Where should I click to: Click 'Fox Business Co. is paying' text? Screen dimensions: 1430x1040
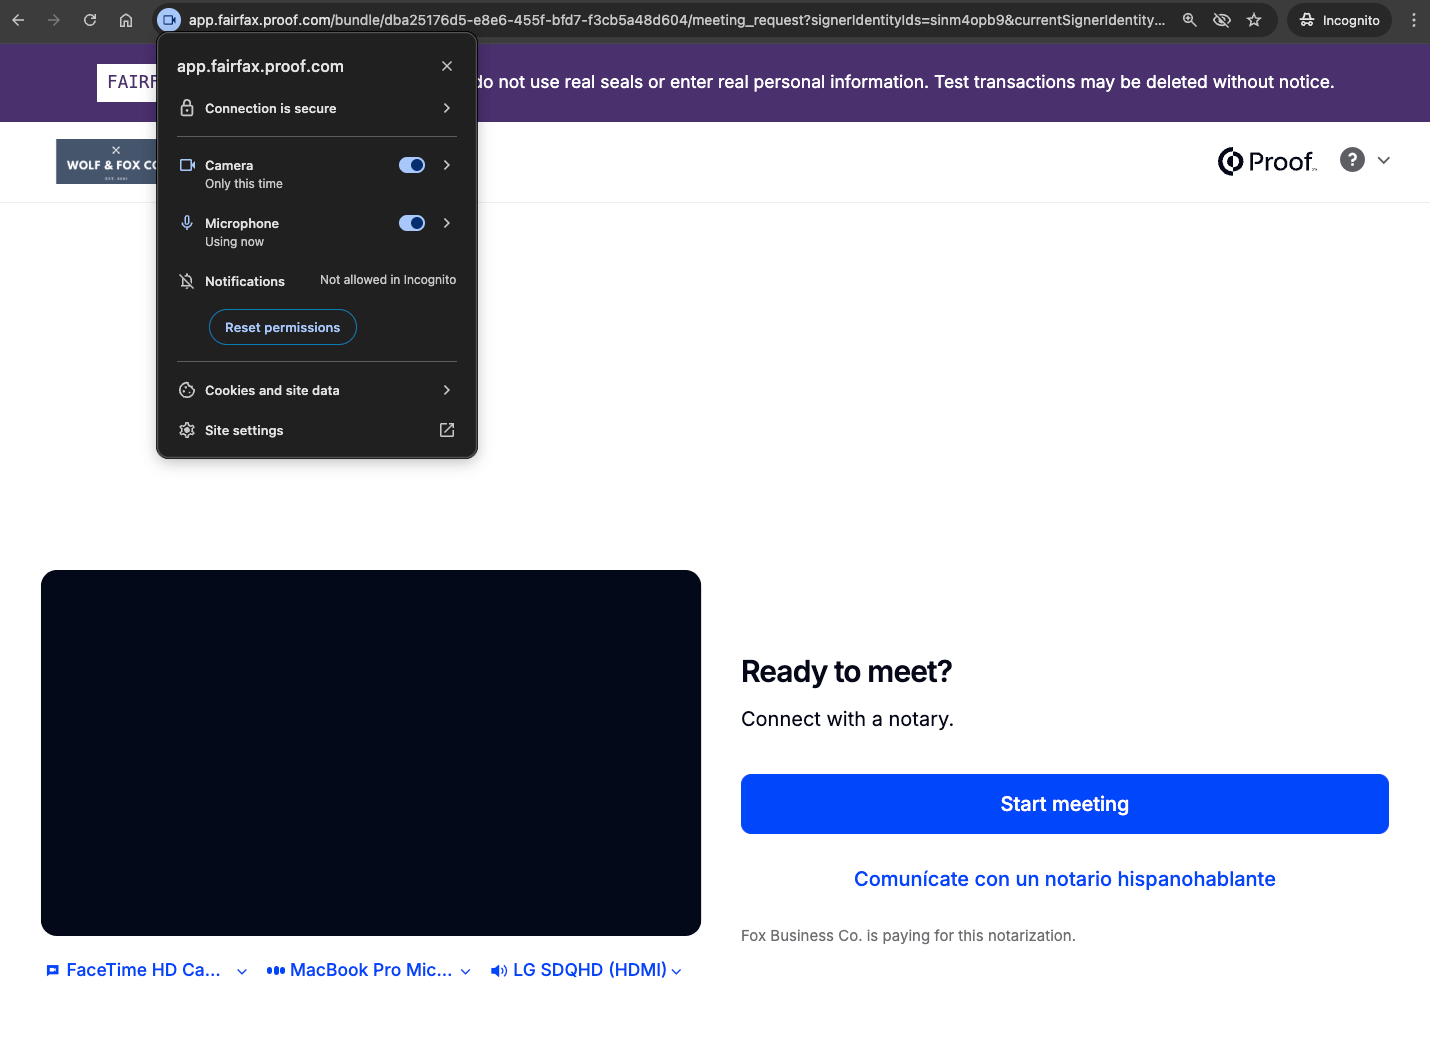[x=908, y=936]
